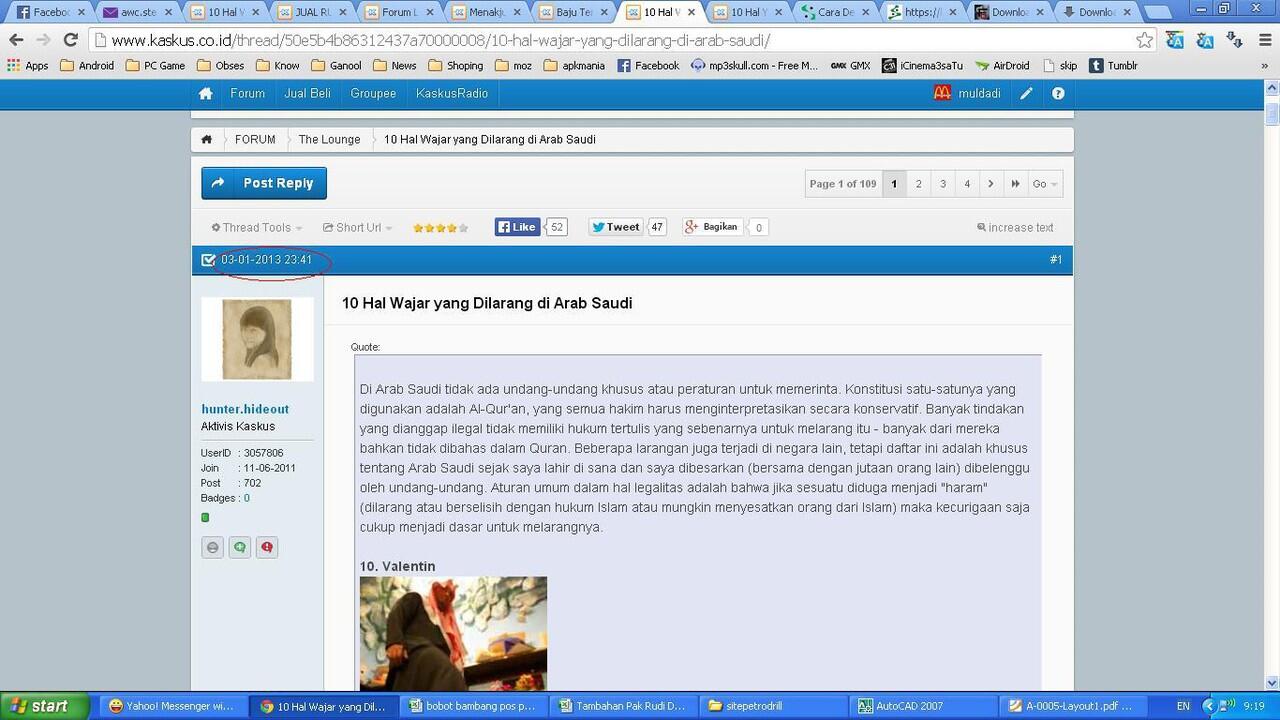Open Facebook bookmark in bookmarks bar
Viewport: 1280px width, 720px height.
[x=648, y=66]
